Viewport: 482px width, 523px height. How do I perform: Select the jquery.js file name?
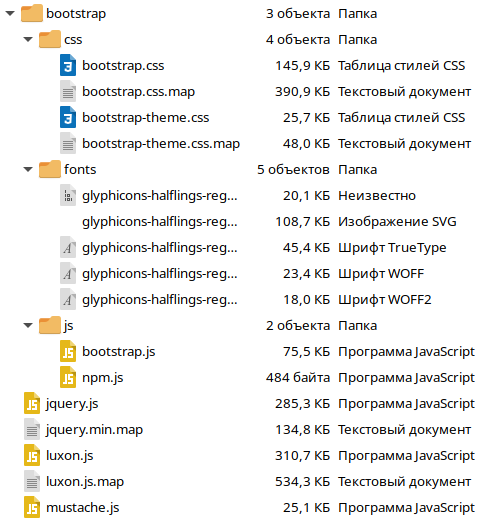pos(72,404)
